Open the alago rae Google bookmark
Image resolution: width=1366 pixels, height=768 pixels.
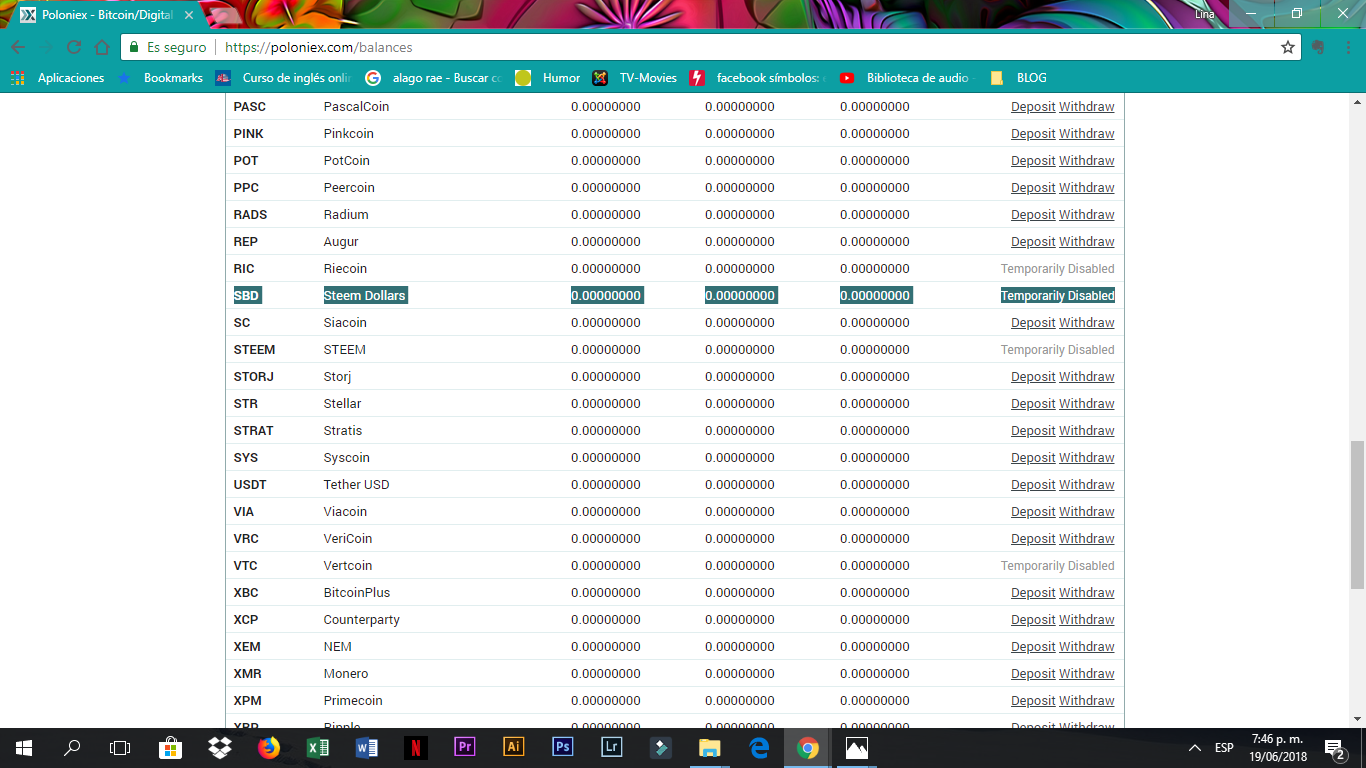pyautogui.click(x=434, y=78)
